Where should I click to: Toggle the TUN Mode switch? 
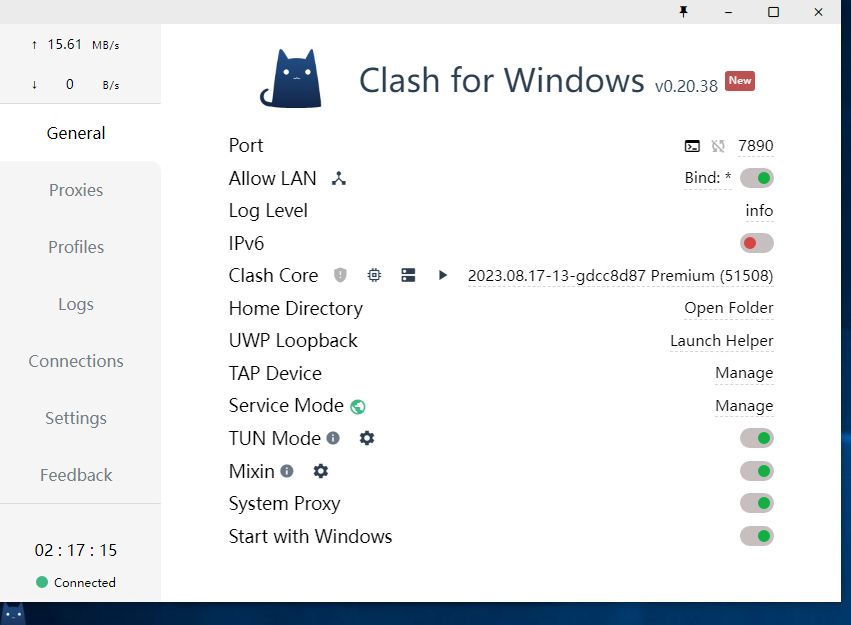pyautogui.click(x=757, y=438)
